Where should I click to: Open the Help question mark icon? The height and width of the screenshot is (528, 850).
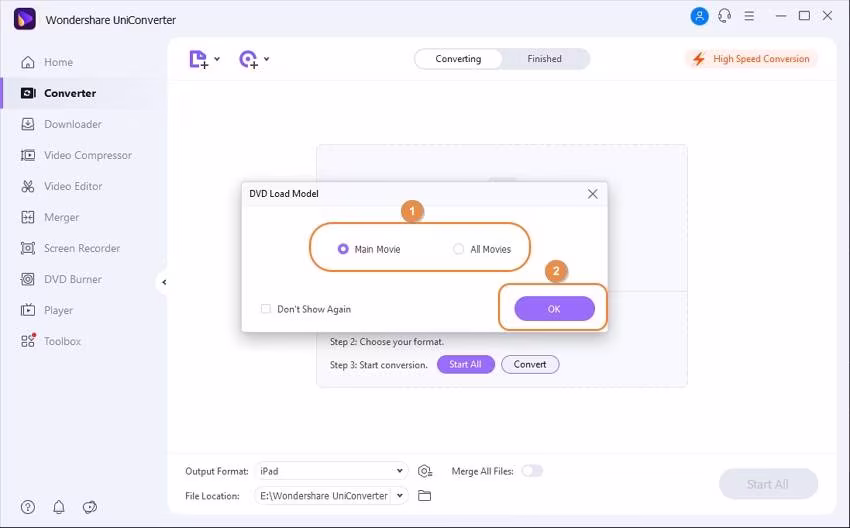(28, 507)
